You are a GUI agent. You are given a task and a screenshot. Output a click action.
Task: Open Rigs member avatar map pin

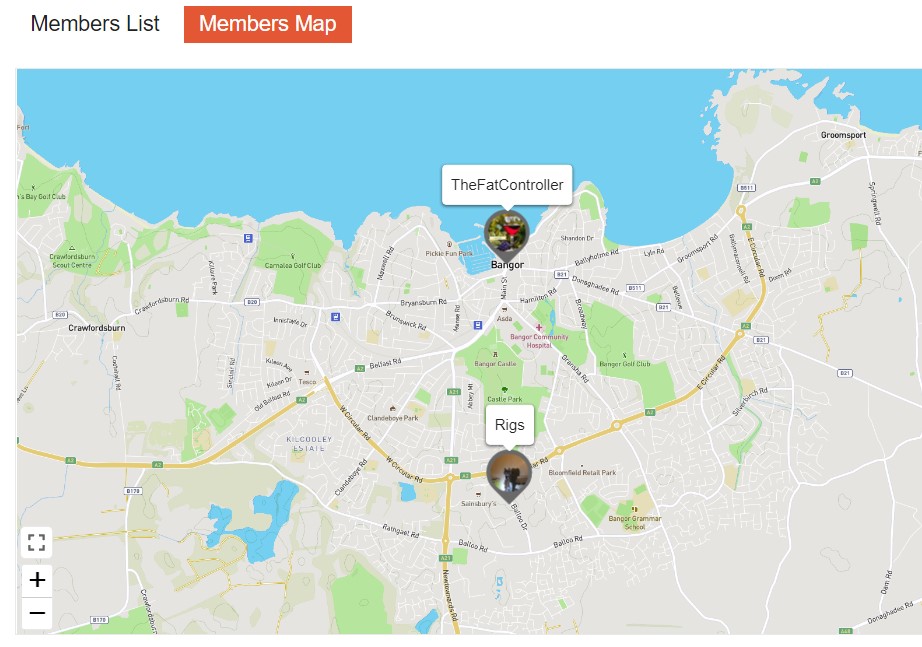pyautogui.click(x=509, y=474)
